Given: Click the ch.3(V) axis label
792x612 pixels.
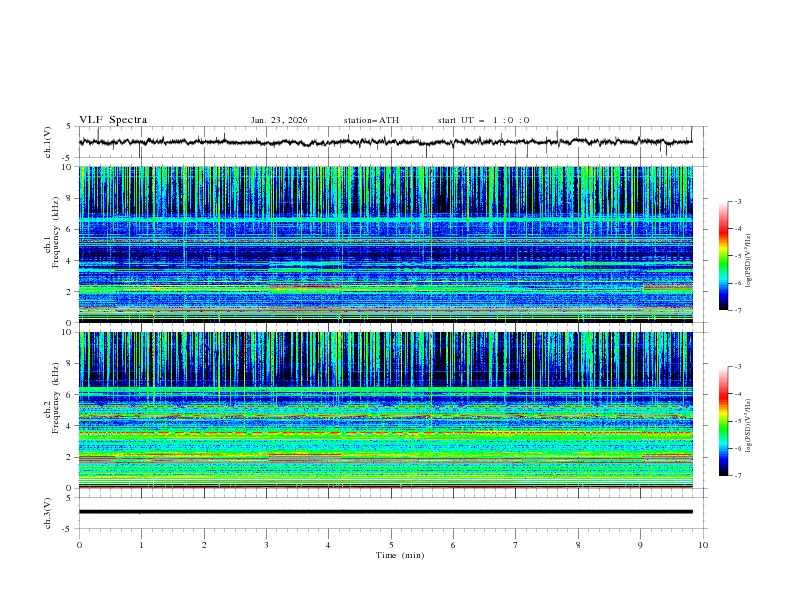Looking at the screenshot, I should point(49,512).
